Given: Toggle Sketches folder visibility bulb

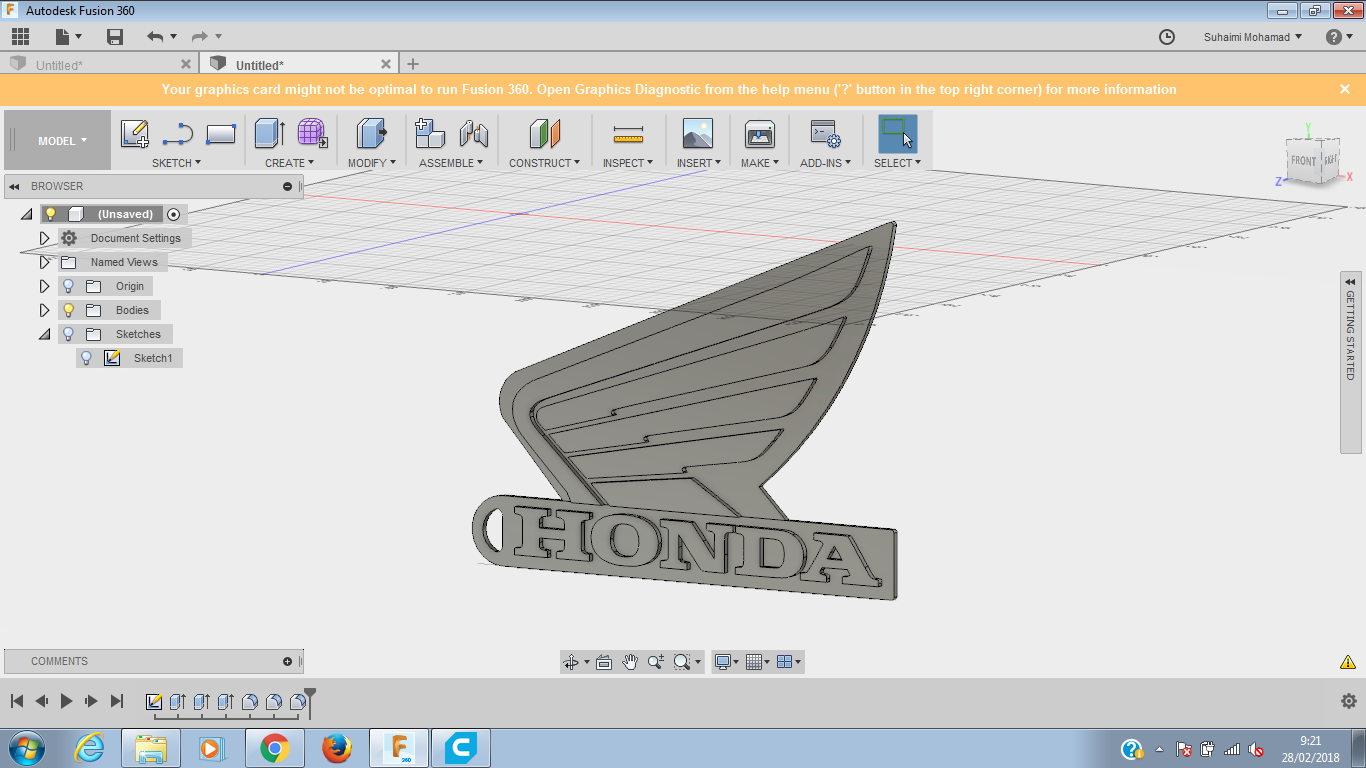Looking at the screenshot, I should (x=69, y=334).
